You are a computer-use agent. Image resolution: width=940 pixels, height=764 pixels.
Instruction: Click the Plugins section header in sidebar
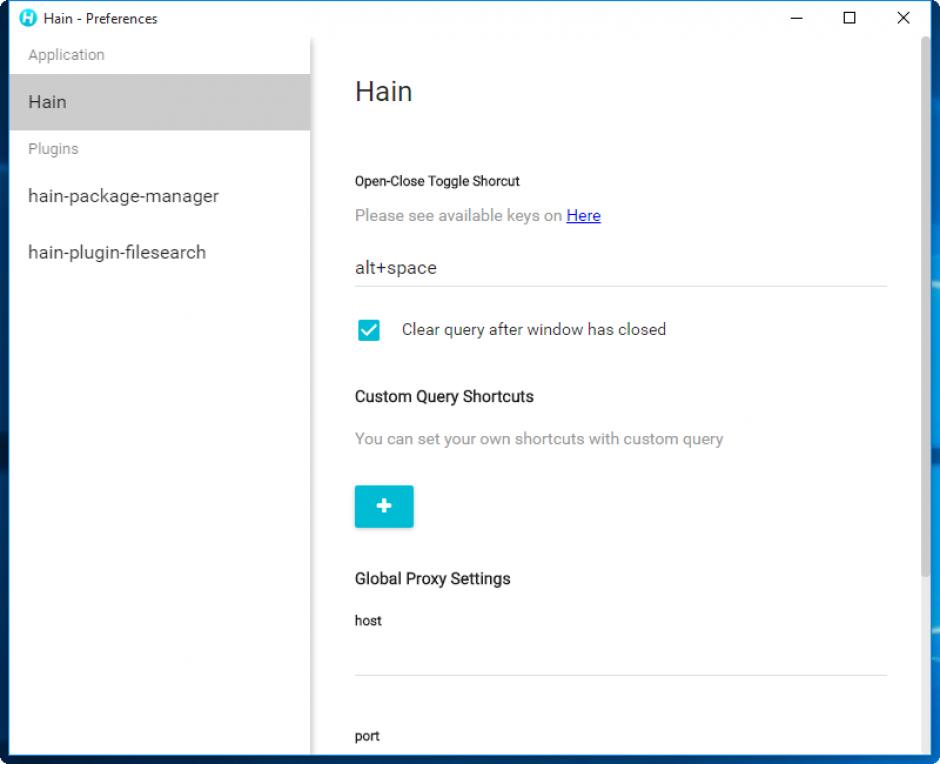[53, 149]
